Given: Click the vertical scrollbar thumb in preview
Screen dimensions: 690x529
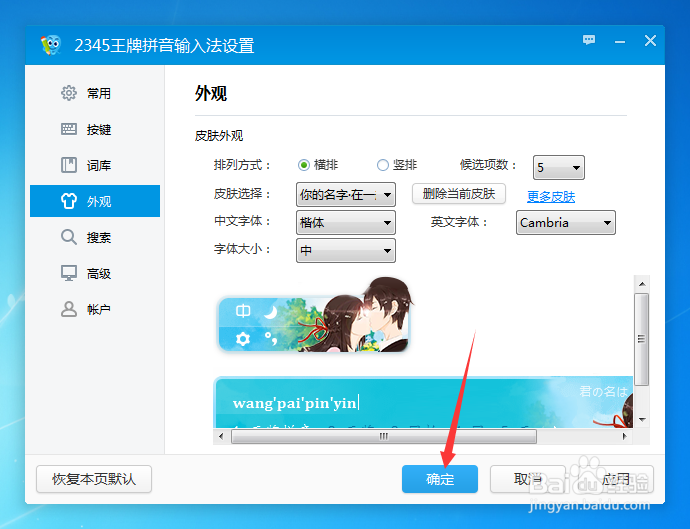Looking at the screenshot, I should 642,339.
